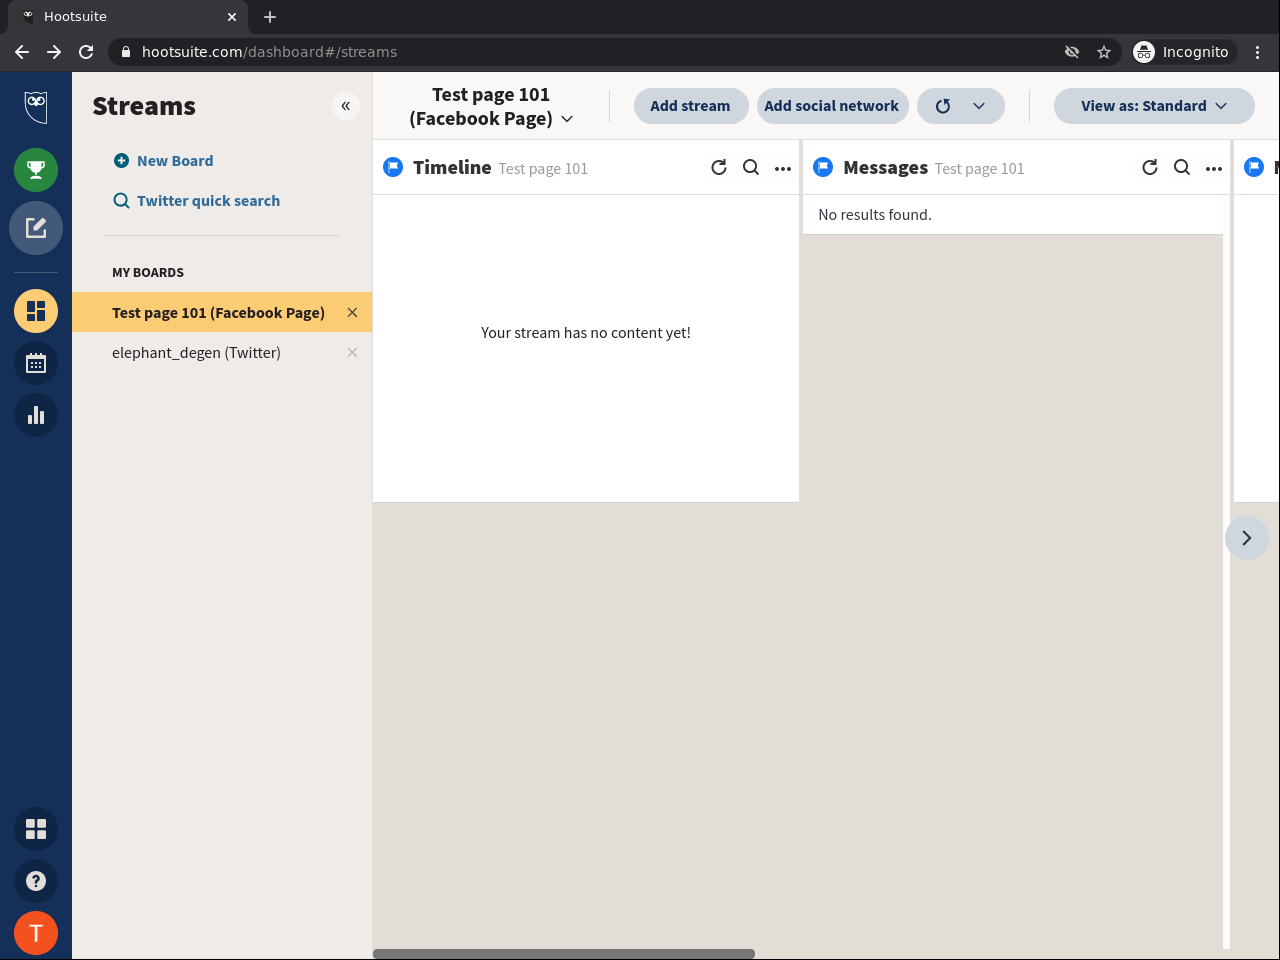The height and width of the screenshot is (960, 1280).
Task: Search within the Timeline stream
Action: (x=751, y=168)
